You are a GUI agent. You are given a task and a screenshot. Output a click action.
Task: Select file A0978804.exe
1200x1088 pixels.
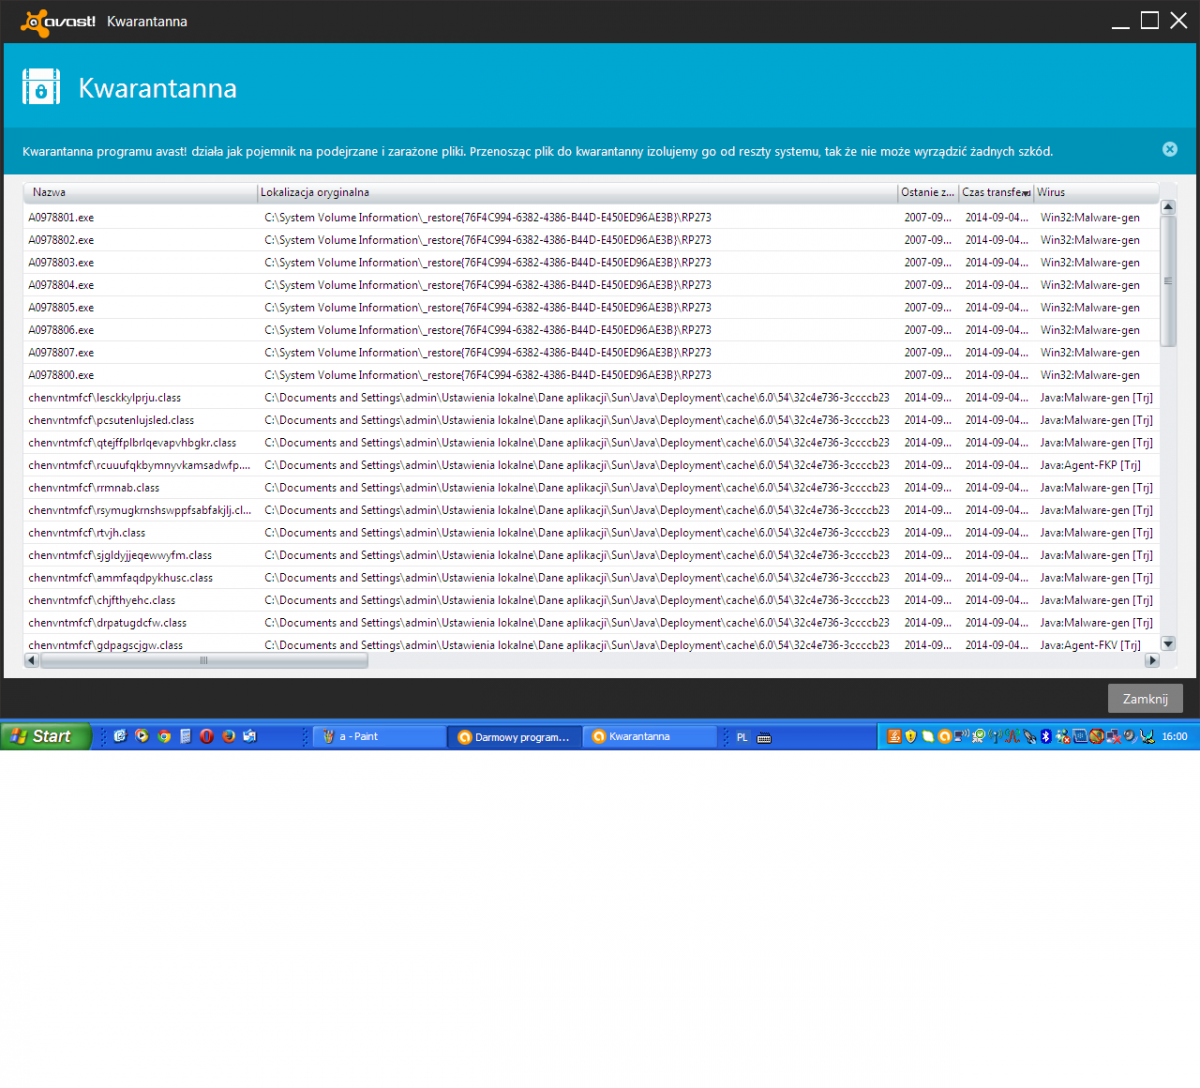point(591,285)
